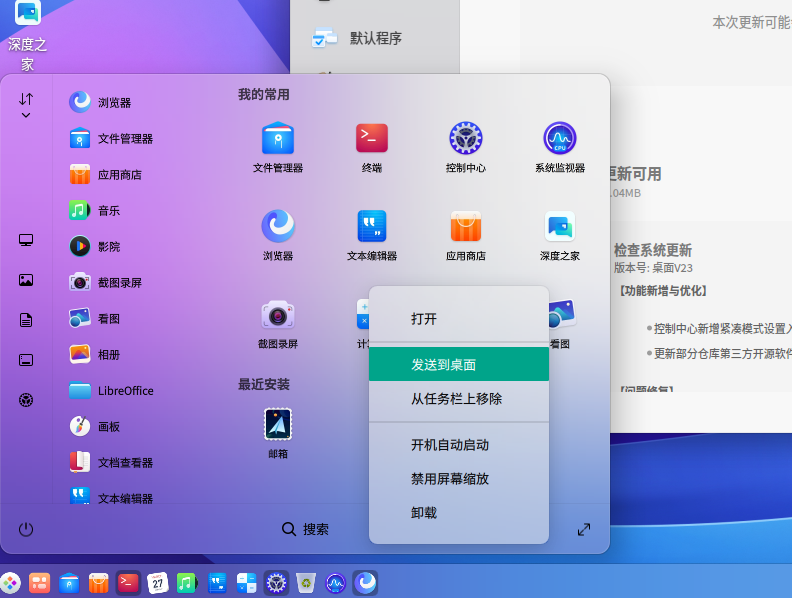Open the system monitor on the taskbar

pos(335,583)
